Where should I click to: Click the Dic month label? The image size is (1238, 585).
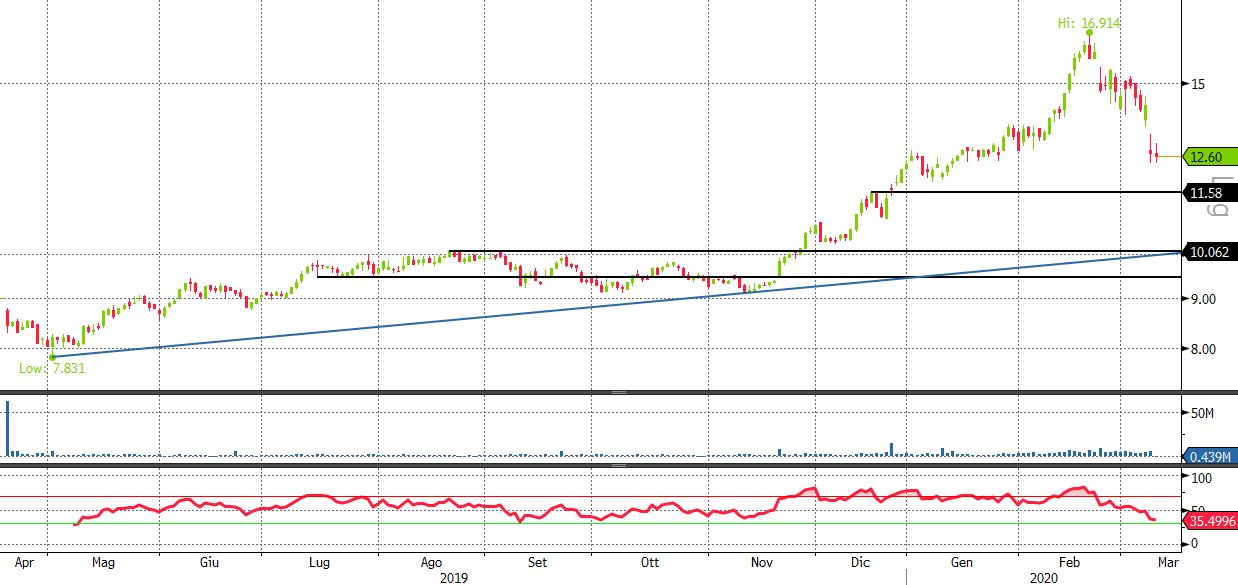[859, 562]
